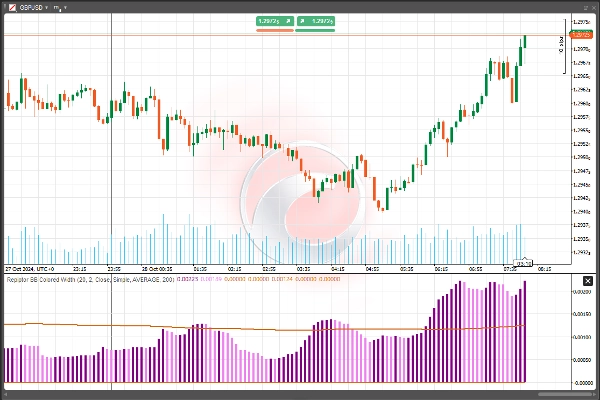Open the m1 timeframe dropdown
This screenshot has height=400, width=600.
click(x=65, y=6)
